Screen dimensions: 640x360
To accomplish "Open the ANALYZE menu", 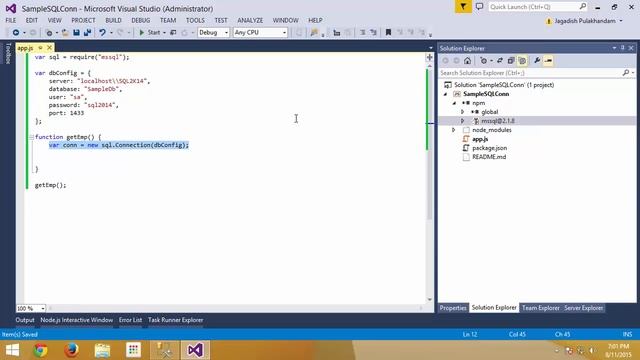I will (250, 20).
